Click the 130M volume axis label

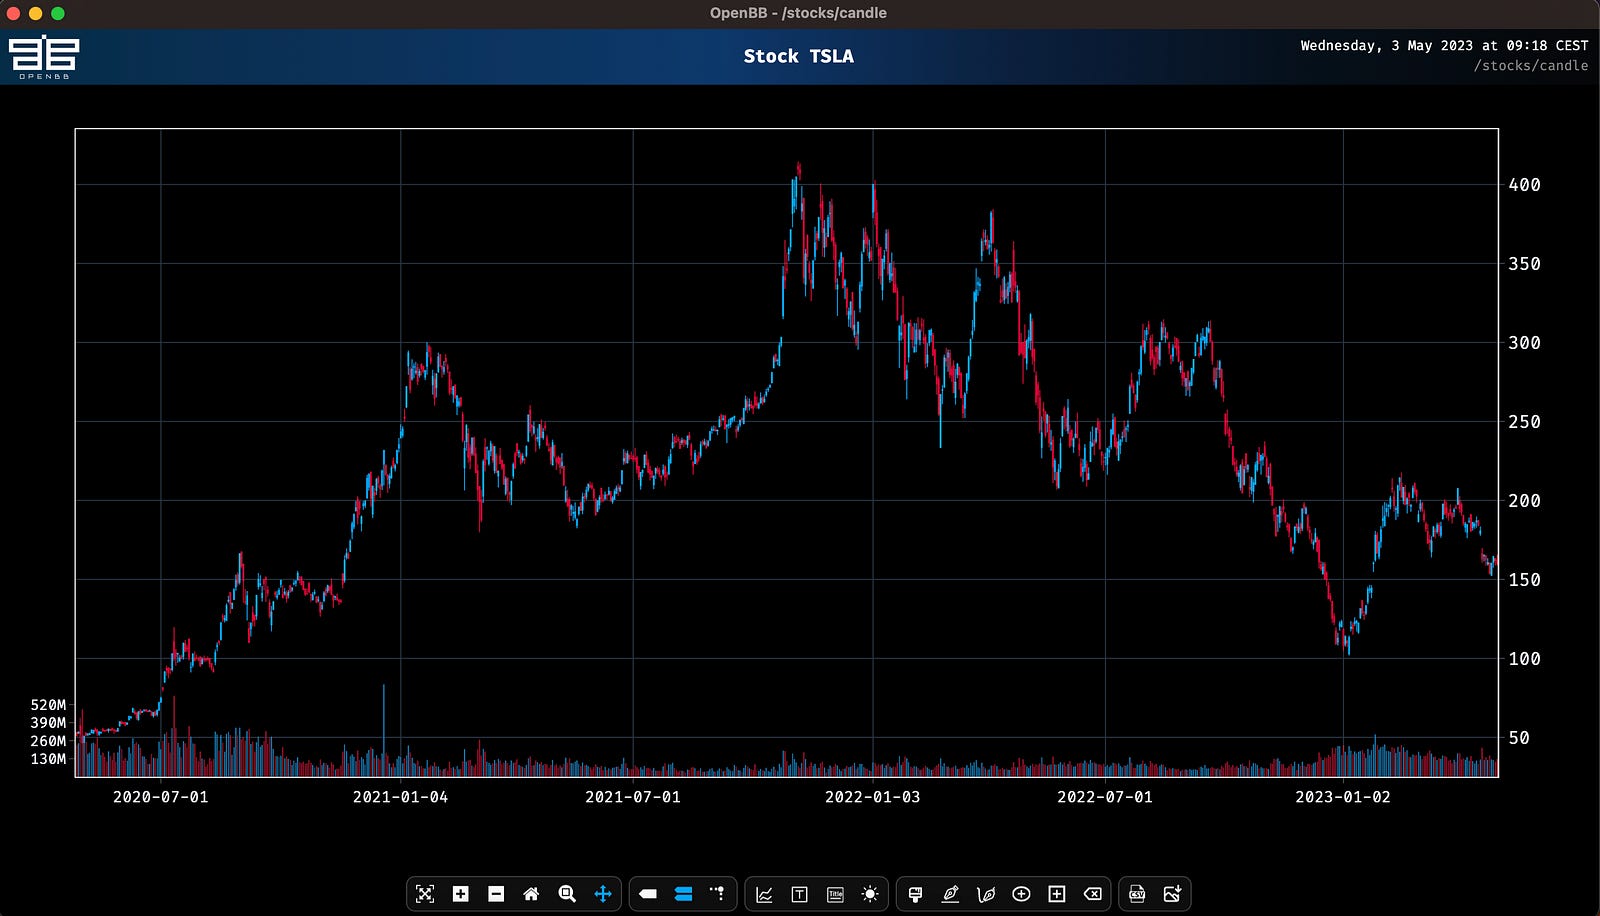point(48,759)
